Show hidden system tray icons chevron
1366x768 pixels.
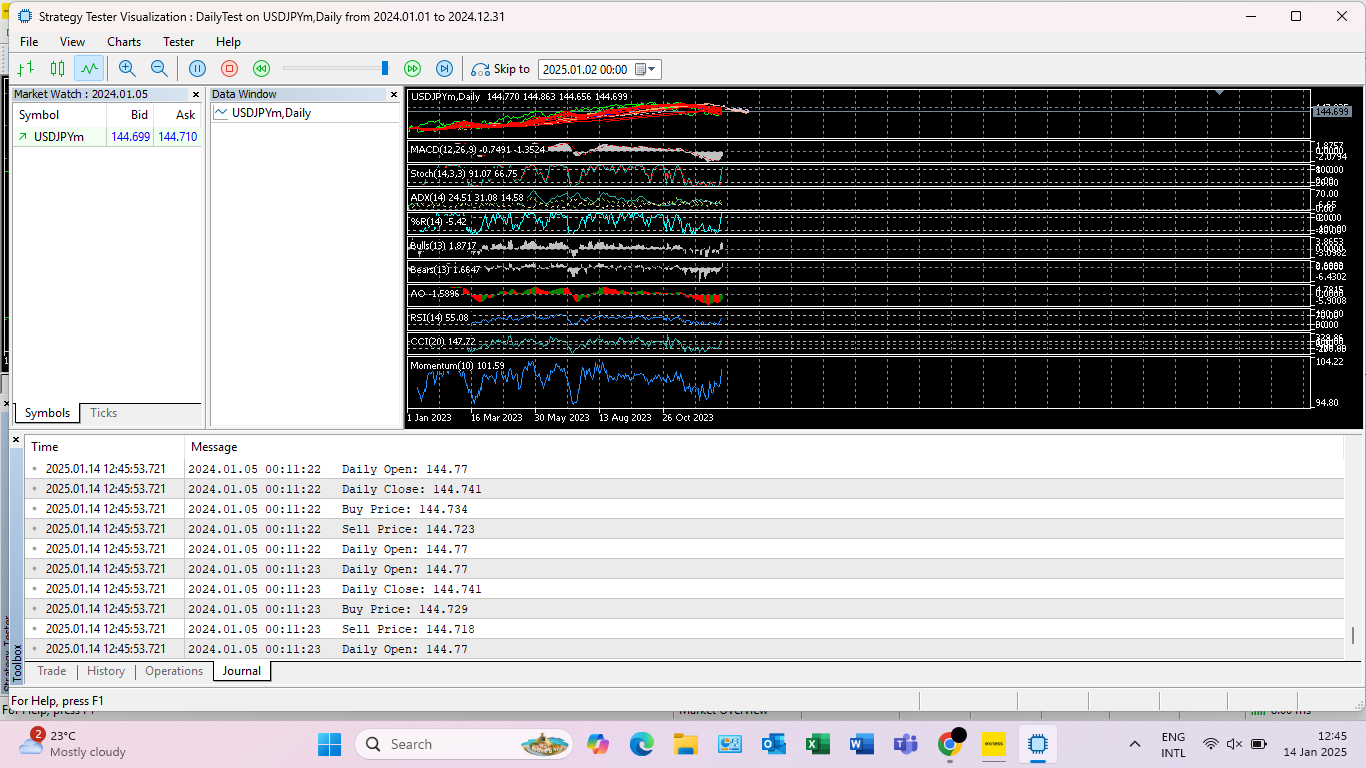pyautogui.click(x=1134, y=744)
